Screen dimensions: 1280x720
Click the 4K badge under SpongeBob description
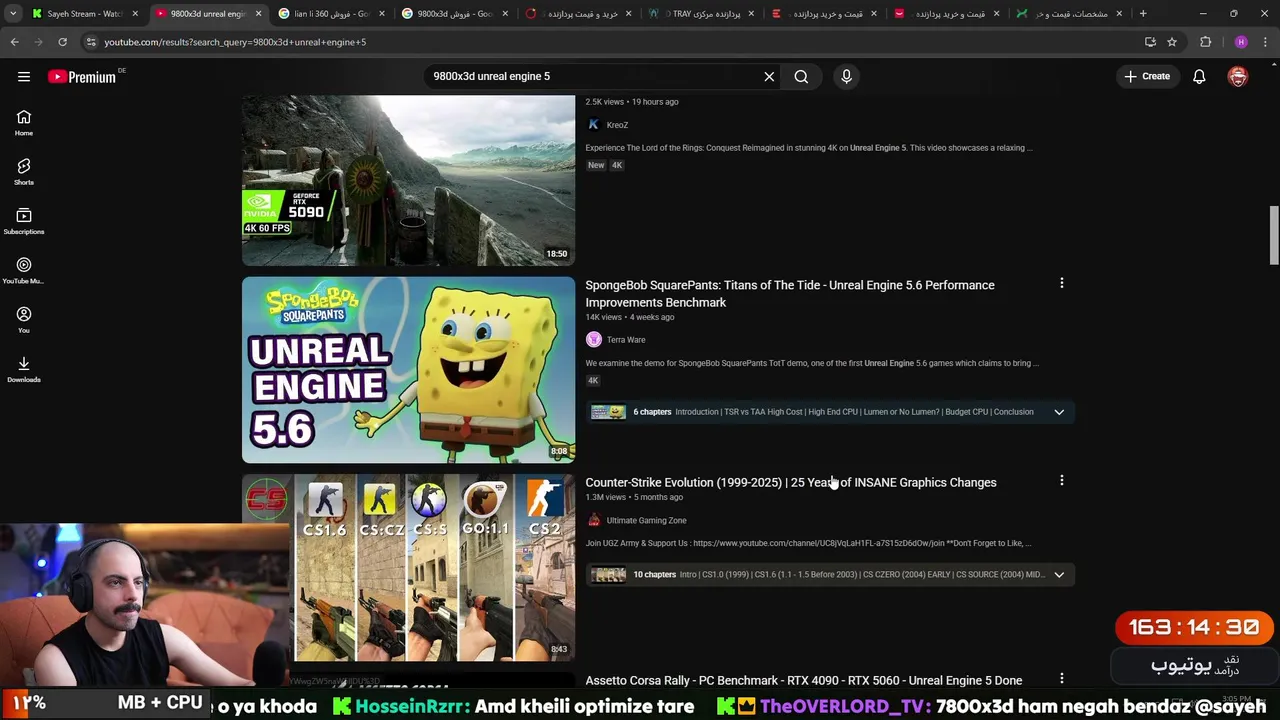[593, 380]
